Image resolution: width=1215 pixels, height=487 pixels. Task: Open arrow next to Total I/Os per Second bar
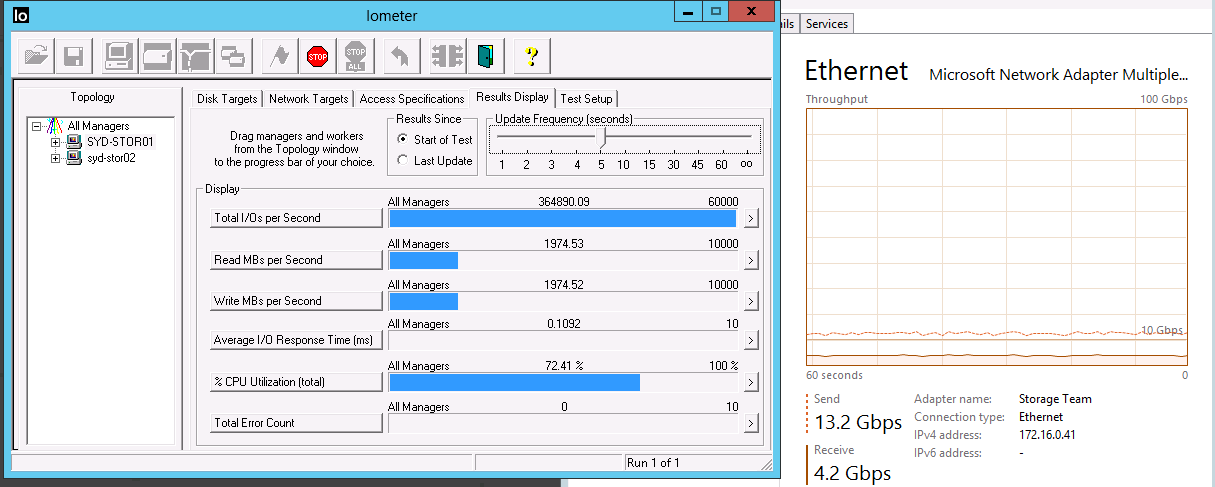pyautogui.click(x=752, y=218)
